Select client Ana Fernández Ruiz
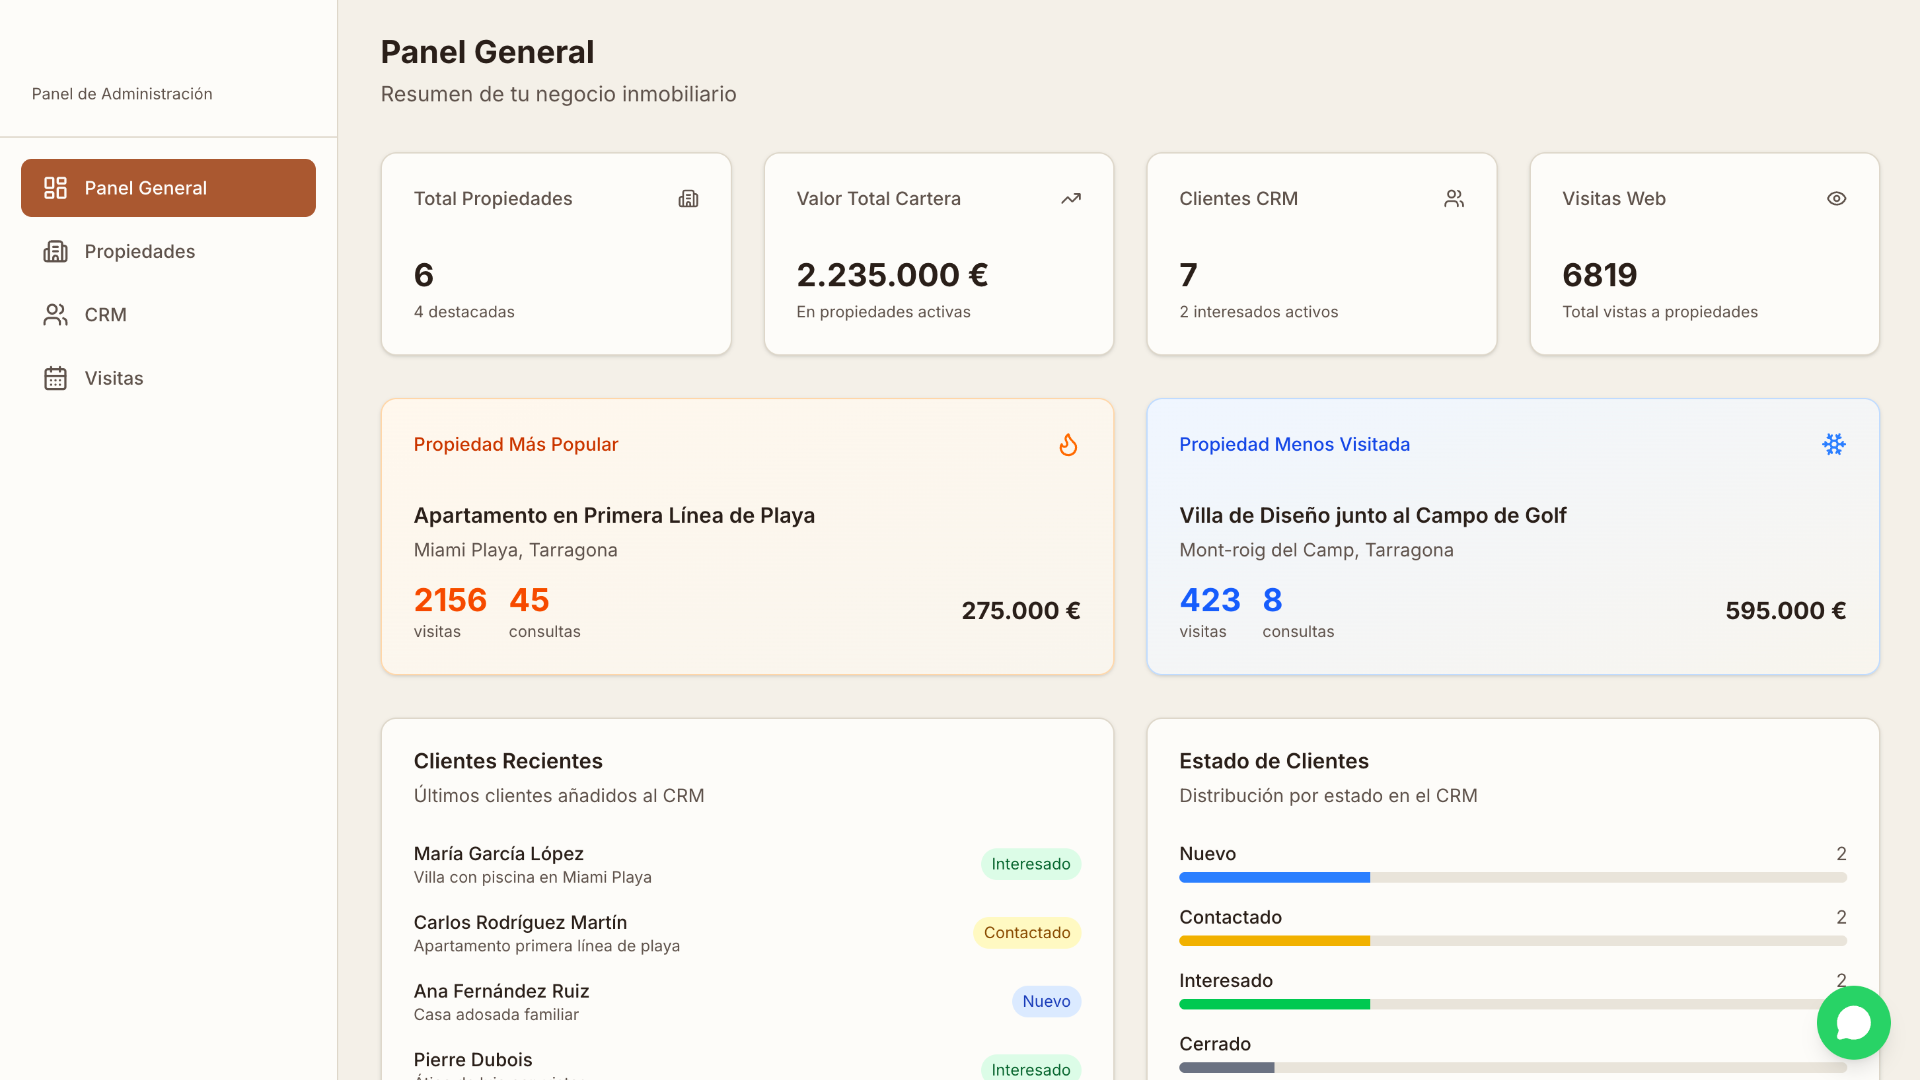 pyautogui.click(x=501, y=991)
